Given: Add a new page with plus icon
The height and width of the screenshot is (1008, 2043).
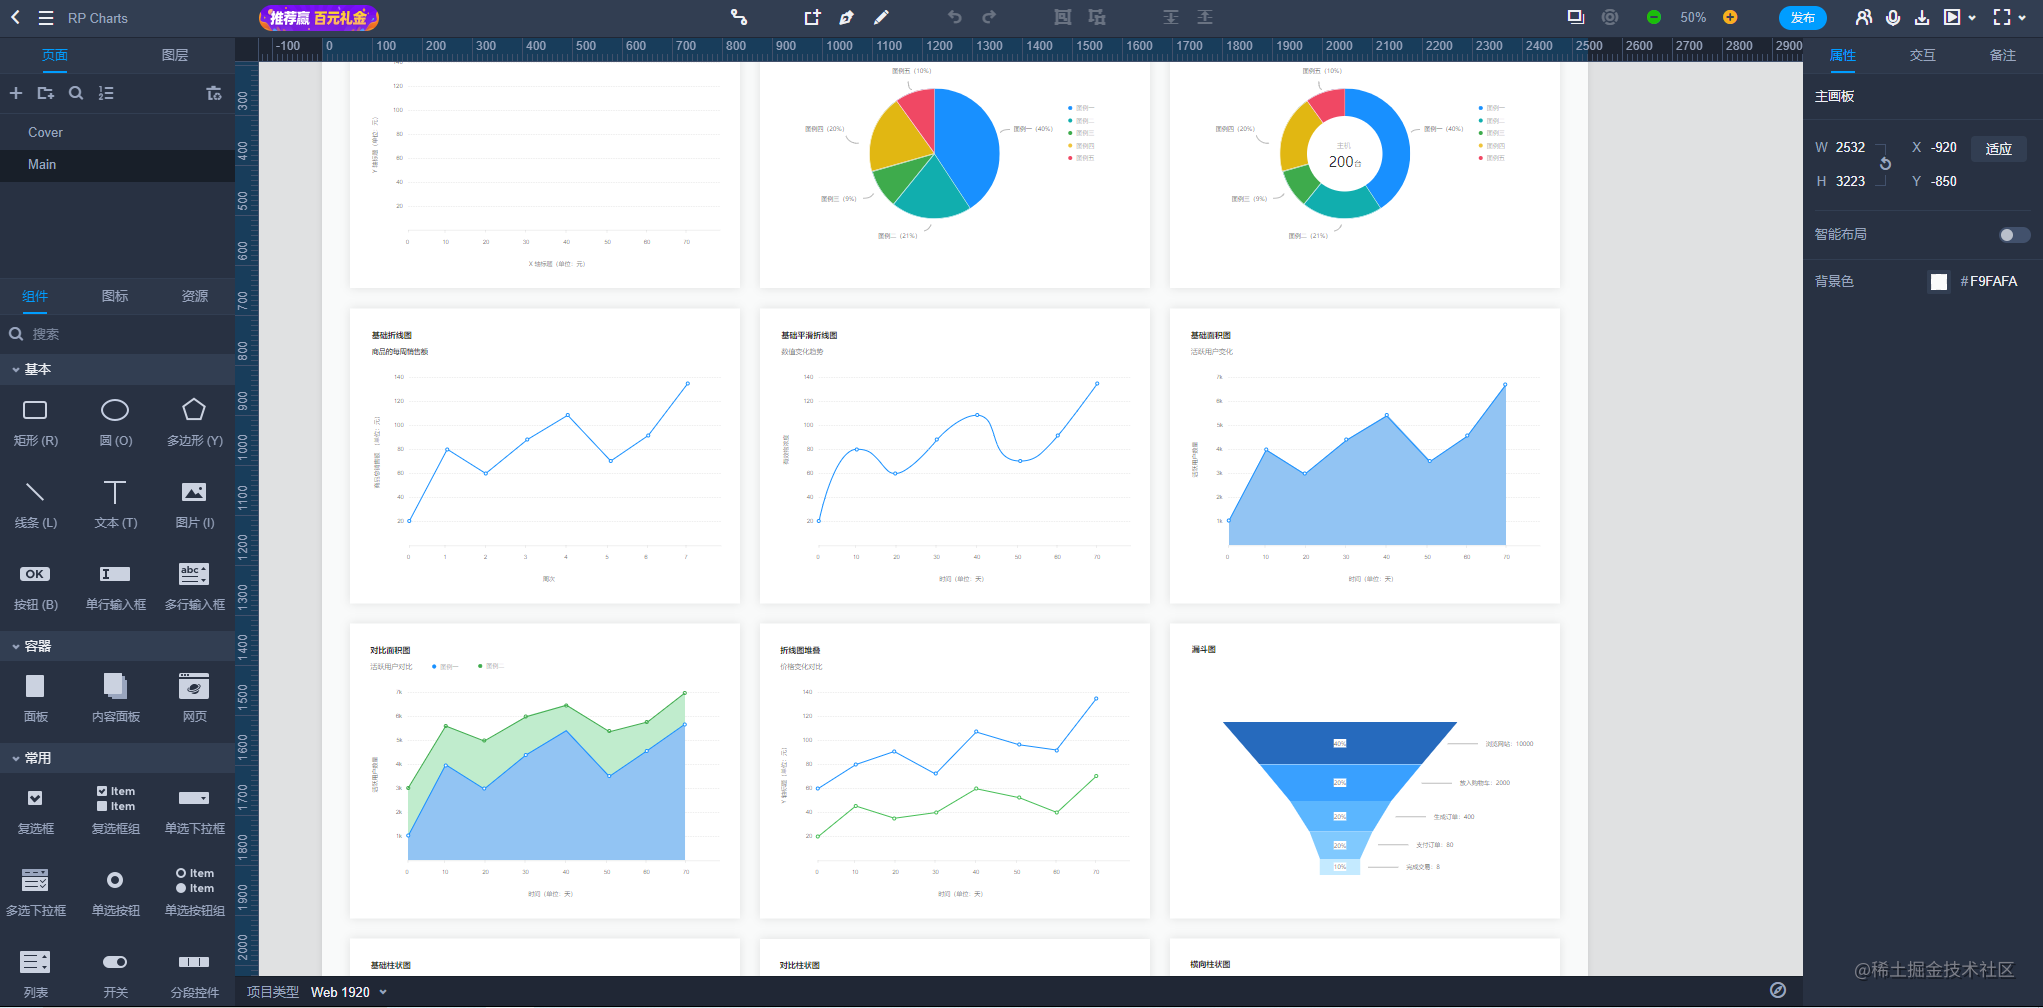Looking at the screenshot, I should tap(16, 93).
